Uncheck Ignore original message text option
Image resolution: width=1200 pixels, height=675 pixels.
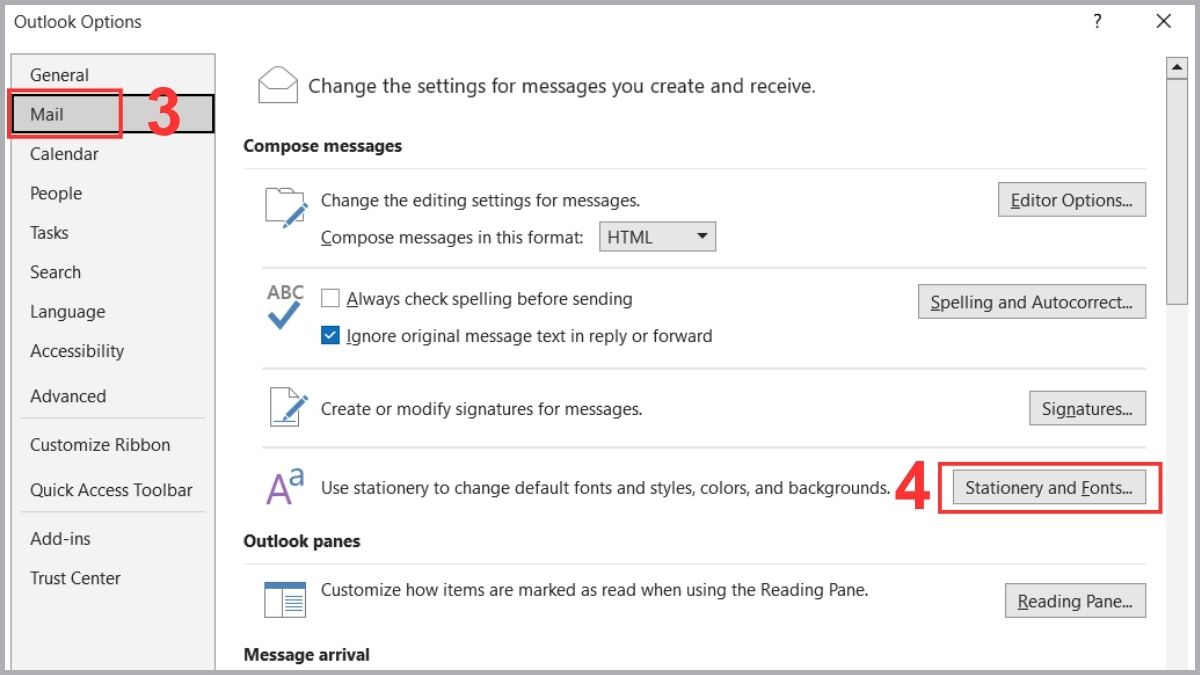(331, 336)
